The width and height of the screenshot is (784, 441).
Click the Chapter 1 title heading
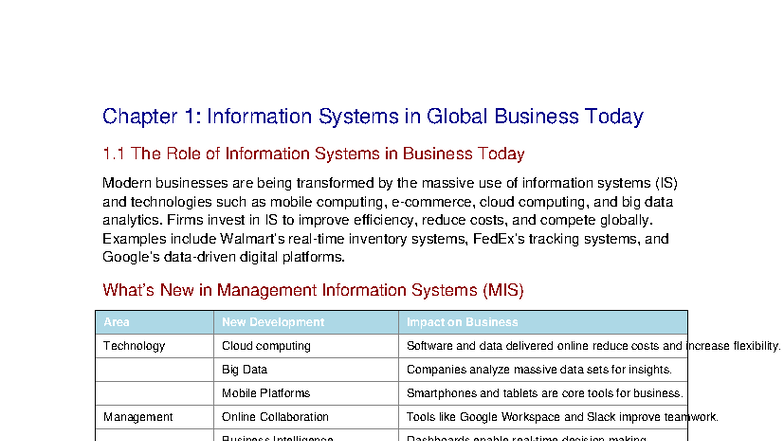click(372, 116)
